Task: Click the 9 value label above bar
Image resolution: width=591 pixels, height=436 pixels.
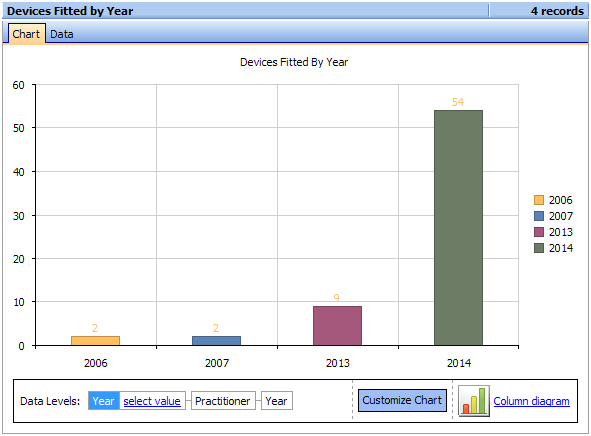Action: point(336,298)
